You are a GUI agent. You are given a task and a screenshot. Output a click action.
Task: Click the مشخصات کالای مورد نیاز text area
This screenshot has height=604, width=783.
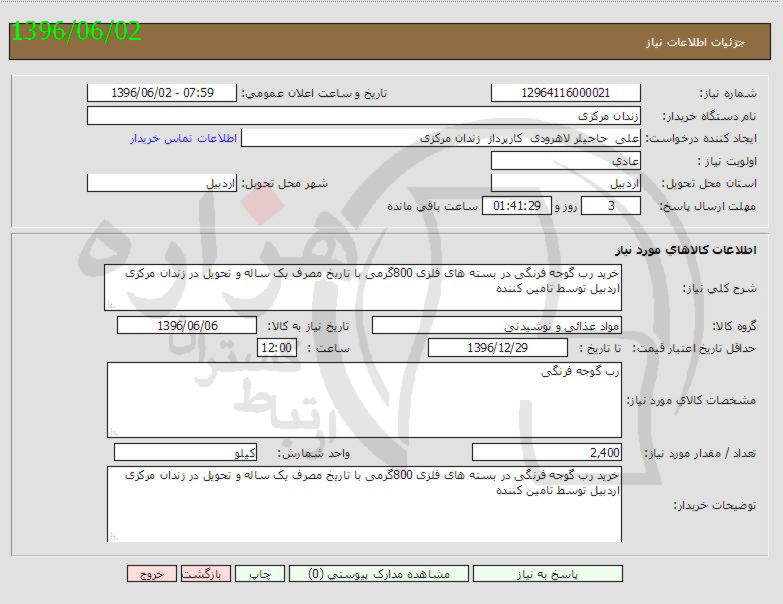[365, 400]
